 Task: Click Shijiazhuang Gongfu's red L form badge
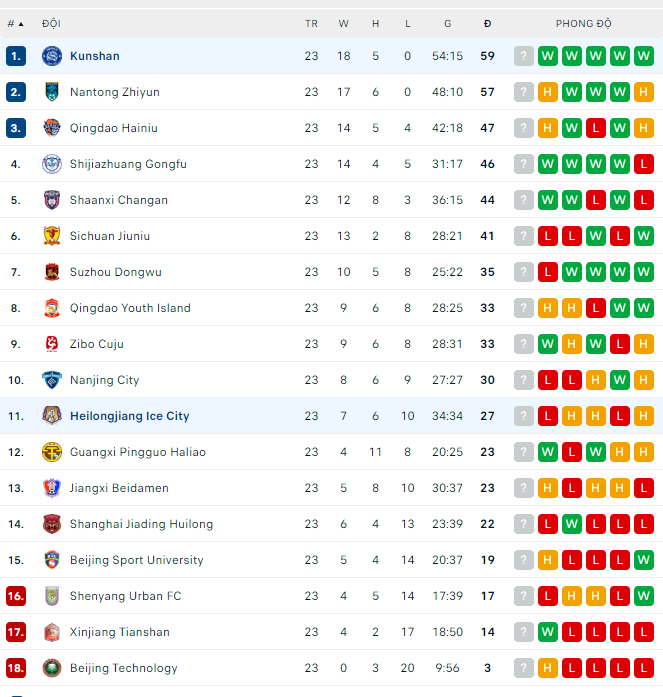pyautogui.click(x=643, y=164)
